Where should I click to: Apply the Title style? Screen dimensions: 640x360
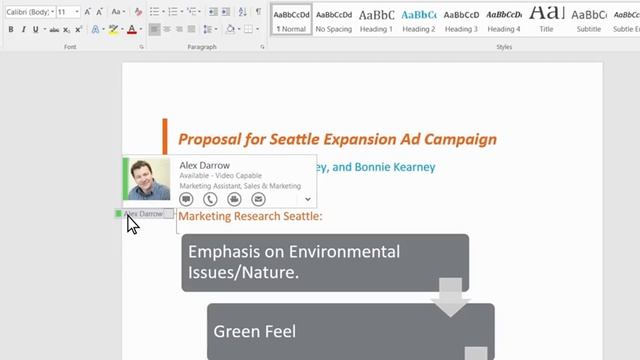pos(546,19)
